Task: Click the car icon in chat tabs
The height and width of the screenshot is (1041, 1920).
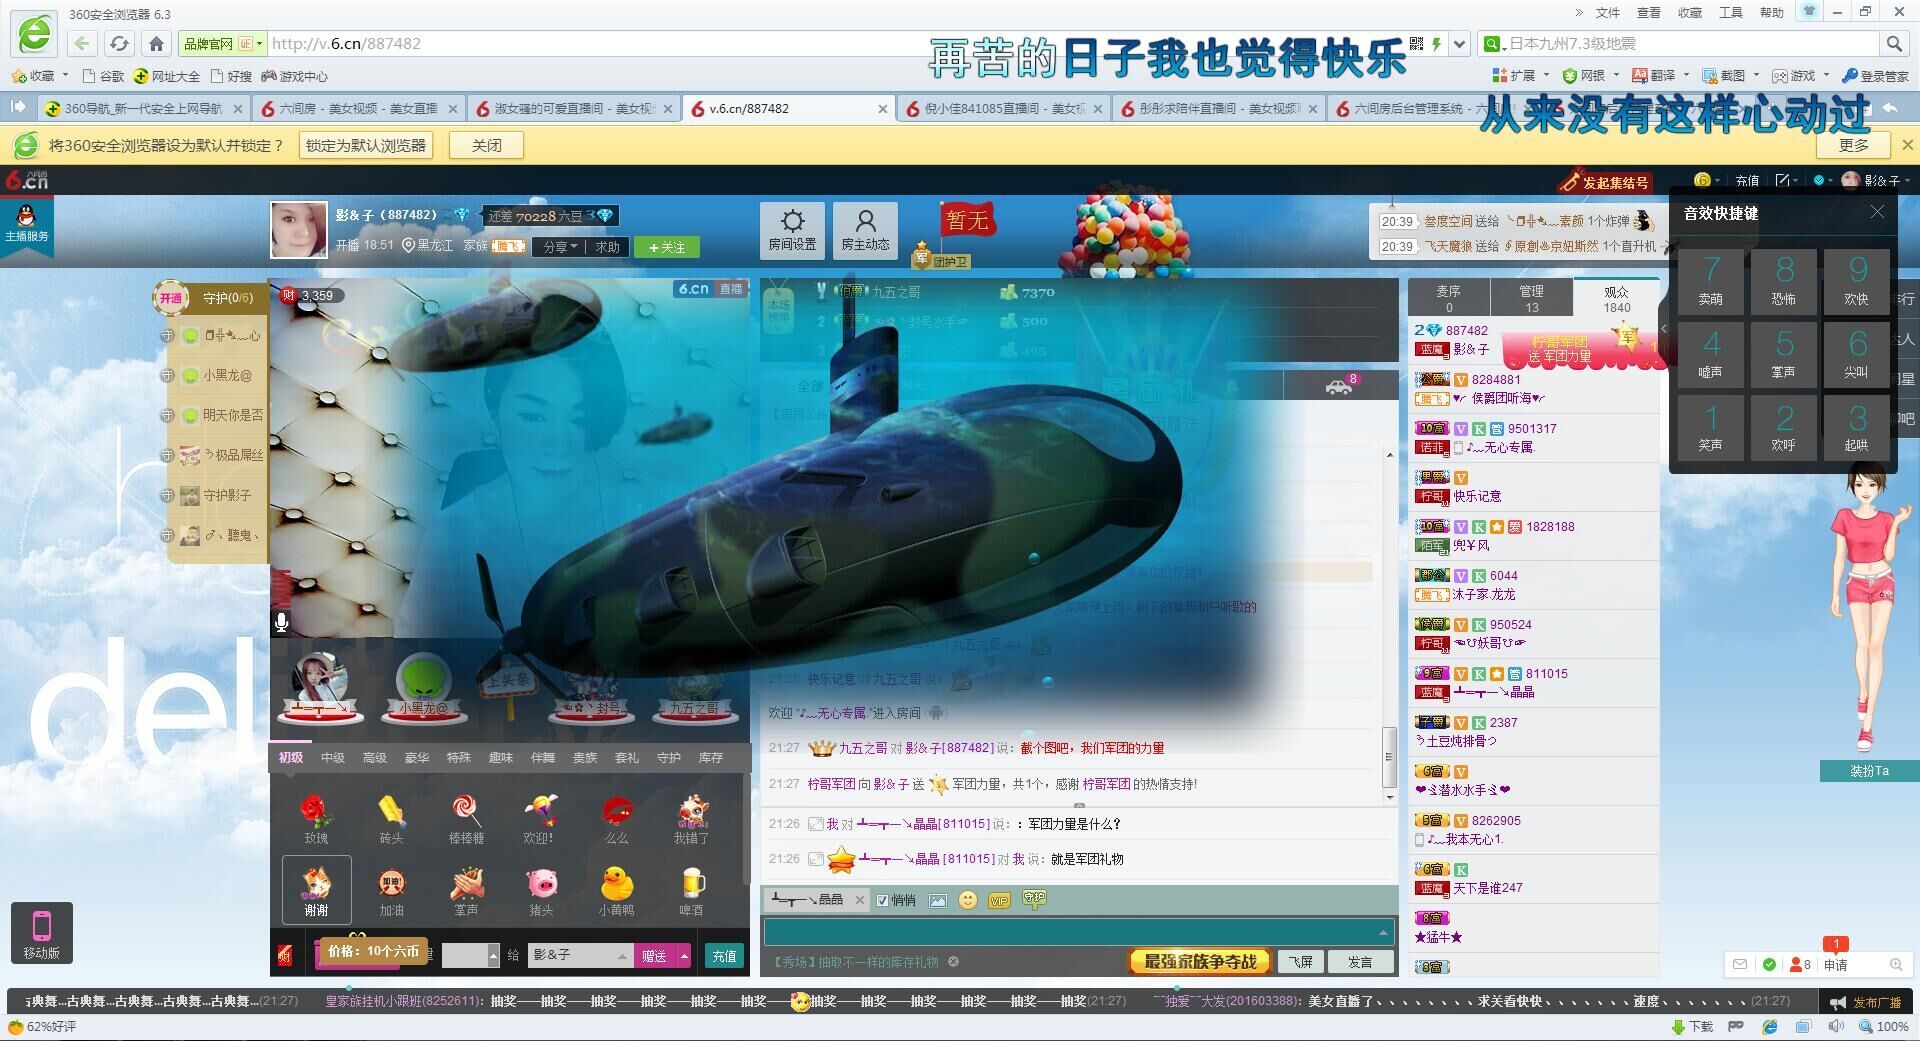Action: (x=1339, y=386)
